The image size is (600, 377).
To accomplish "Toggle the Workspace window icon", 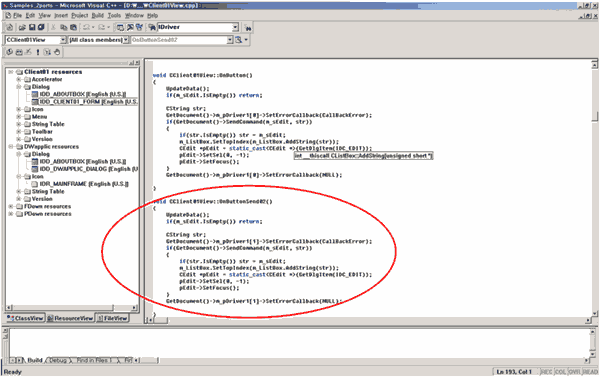I will [x=120, y=27].
